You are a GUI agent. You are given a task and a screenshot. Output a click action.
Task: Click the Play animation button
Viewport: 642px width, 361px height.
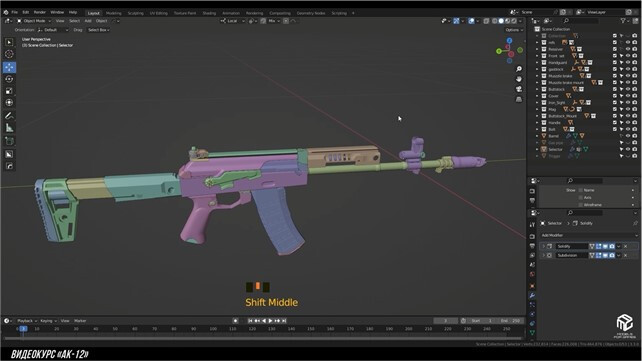(x=270, y=321)
